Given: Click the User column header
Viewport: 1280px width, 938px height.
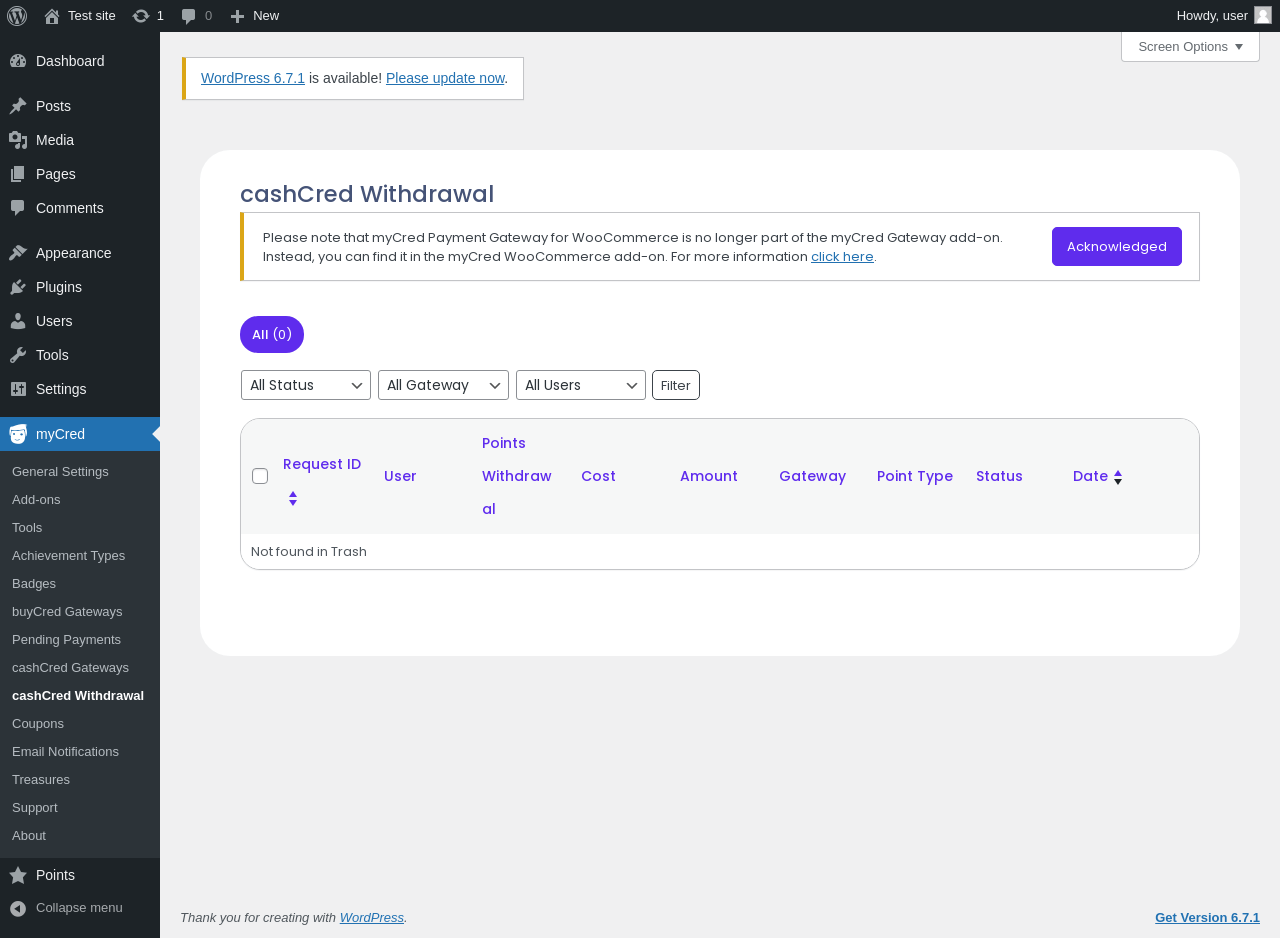Looking at the screenshot, I should coord(400,476).
